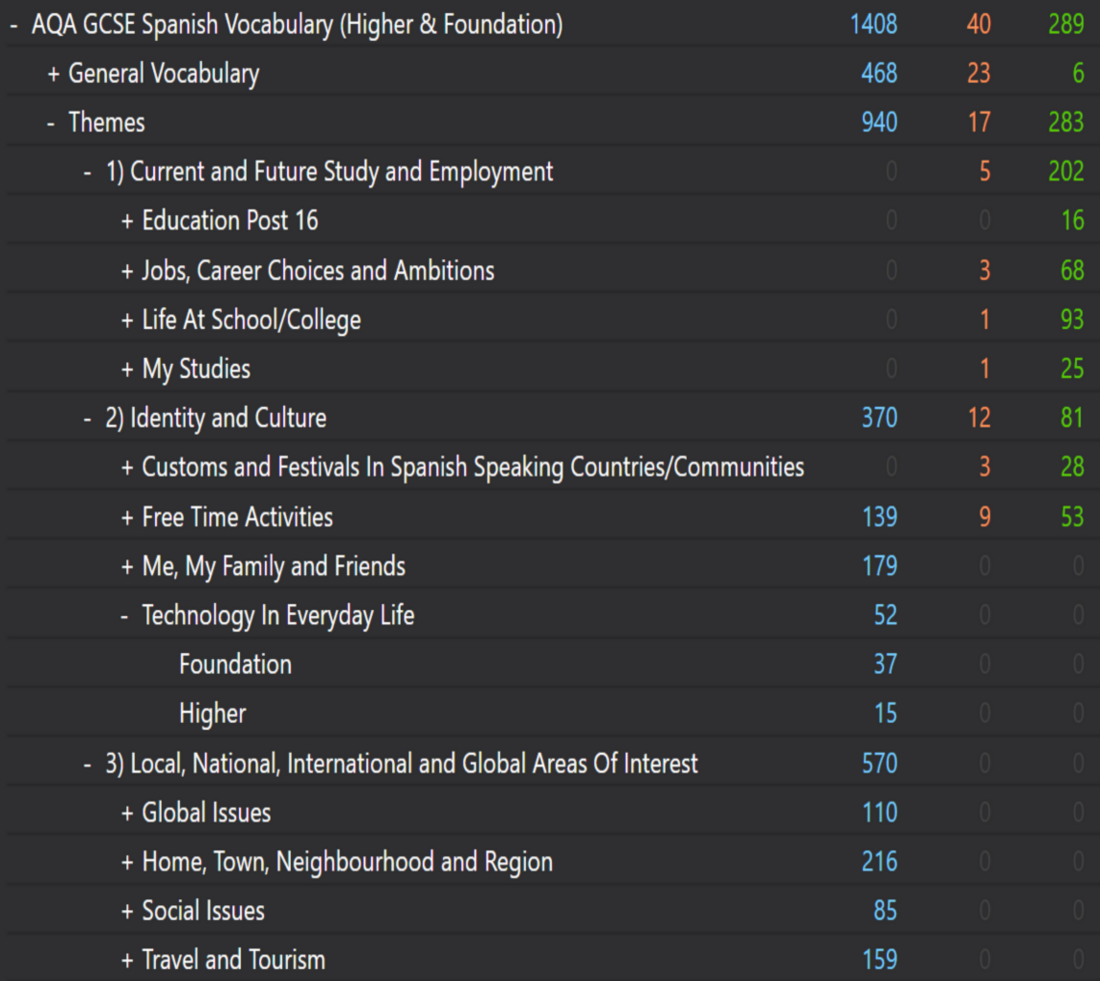Expand Home, Town, Neighbourhood and Region
This screenshot has height=981, width=1100.
127,862
